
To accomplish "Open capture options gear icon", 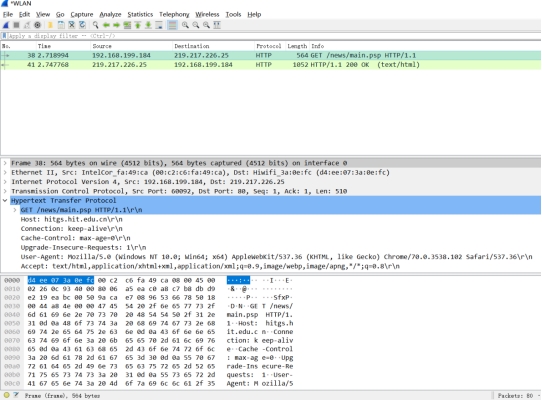I will click(x=37, y=25).
